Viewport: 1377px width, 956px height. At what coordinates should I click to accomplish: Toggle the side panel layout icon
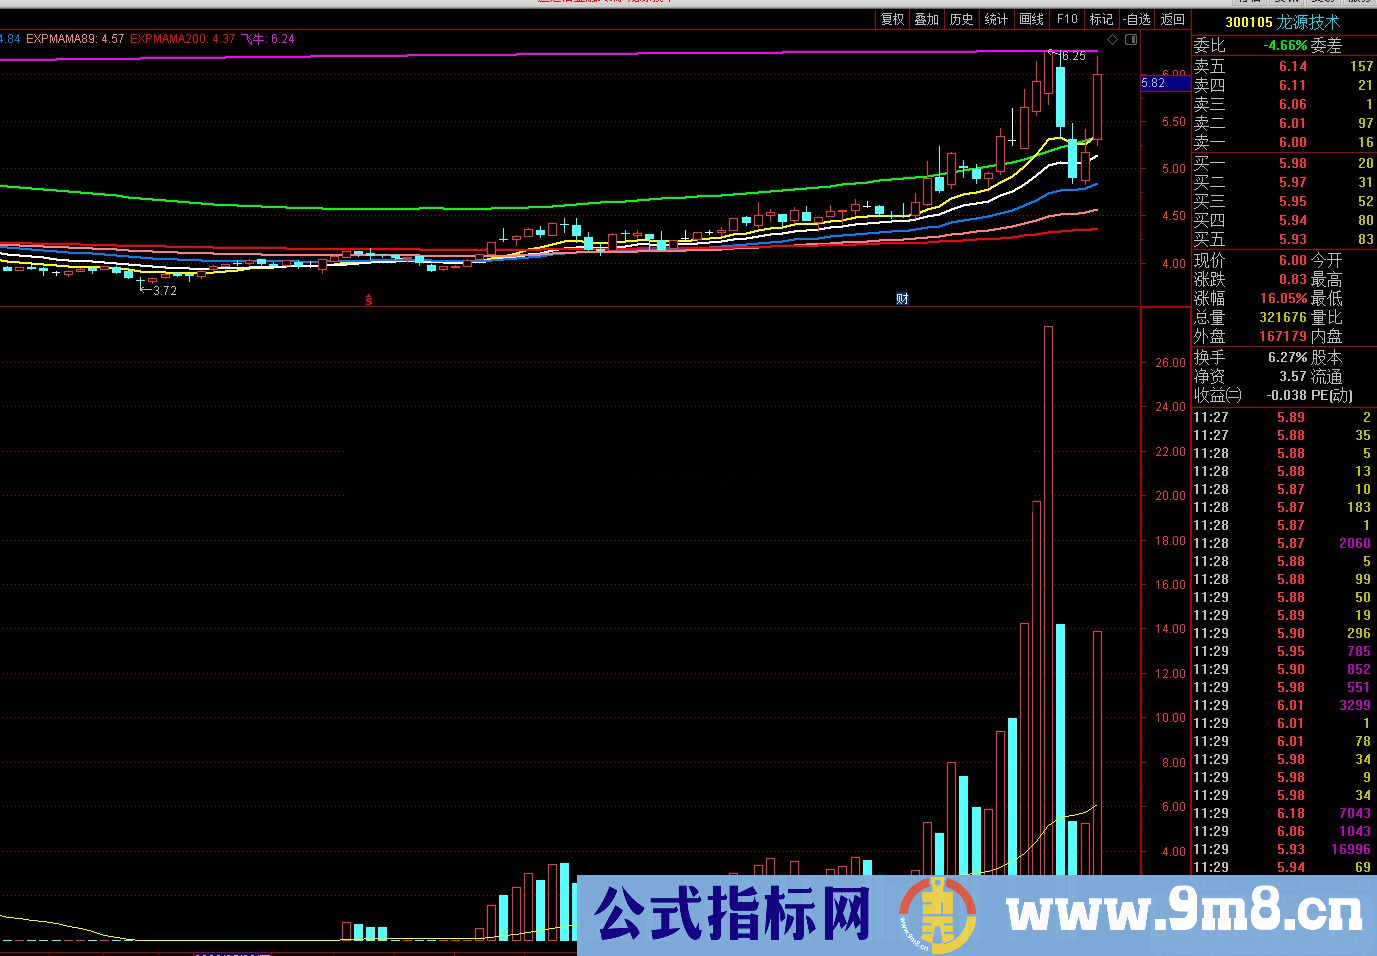(x=1131, y=40)
